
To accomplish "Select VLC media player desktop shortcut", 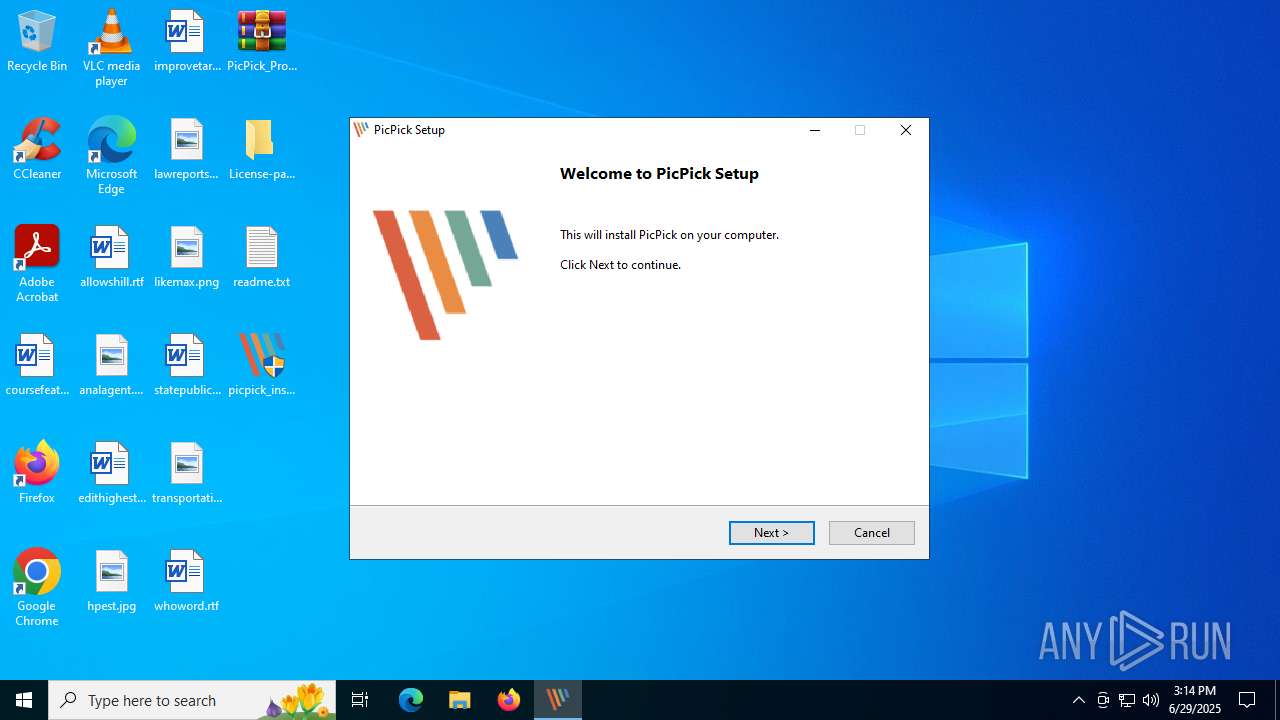I will (x=111, y=48).
